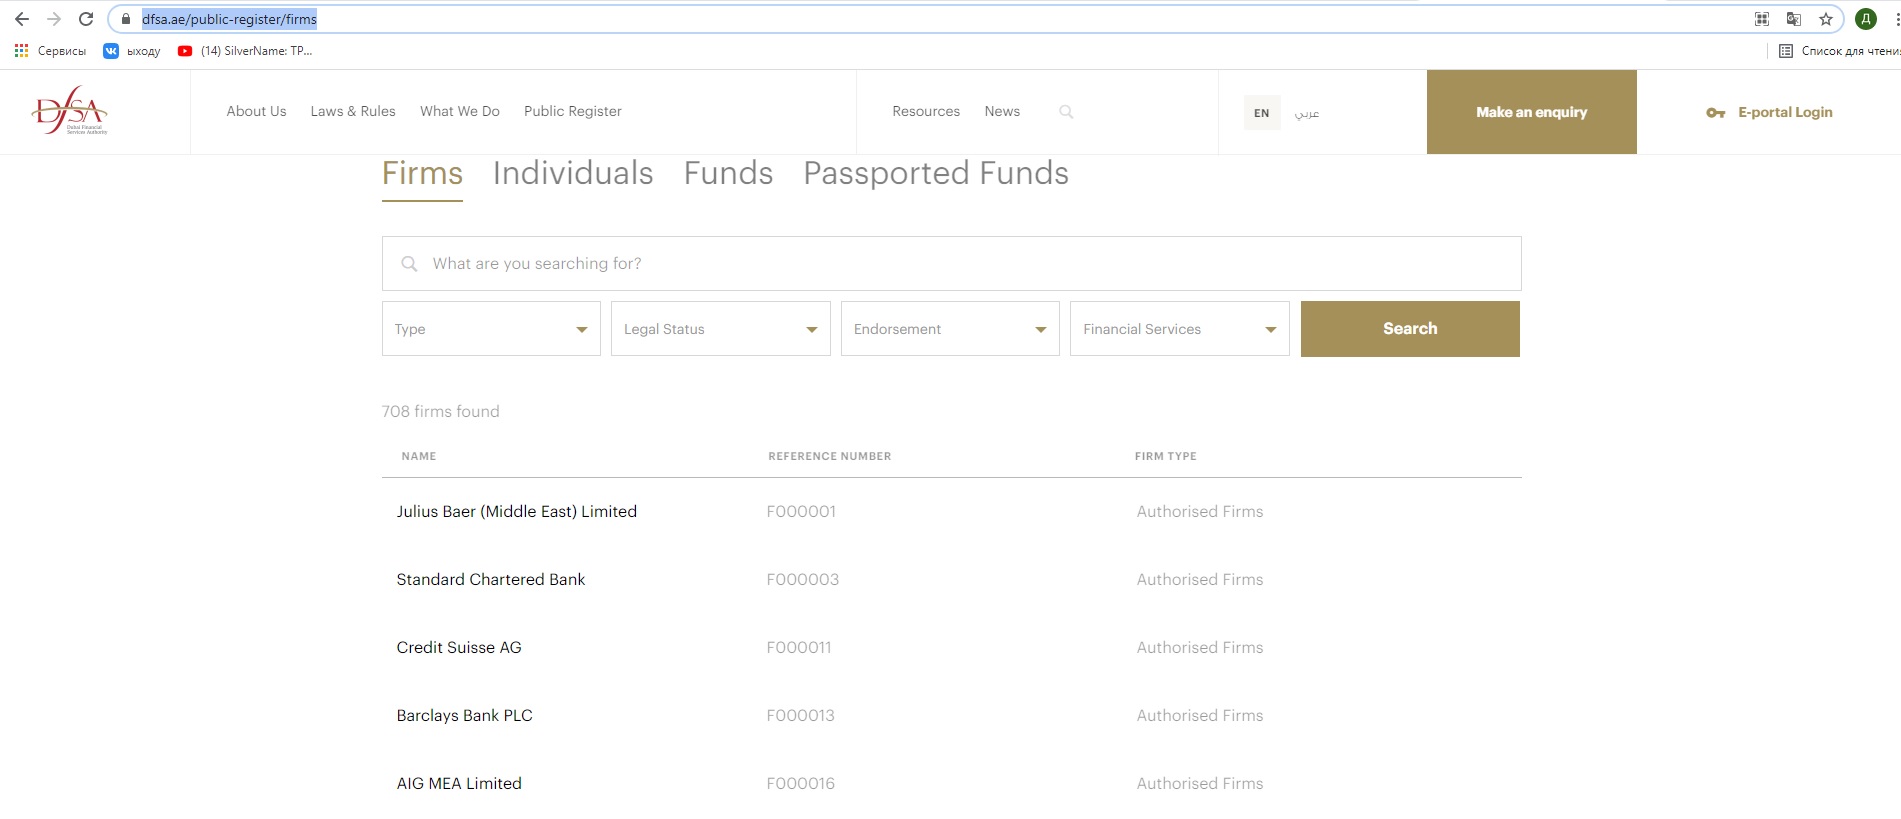1901x819 pixels.
Task: Open the Financial Services dropdown
Action: pos(1180,329)
